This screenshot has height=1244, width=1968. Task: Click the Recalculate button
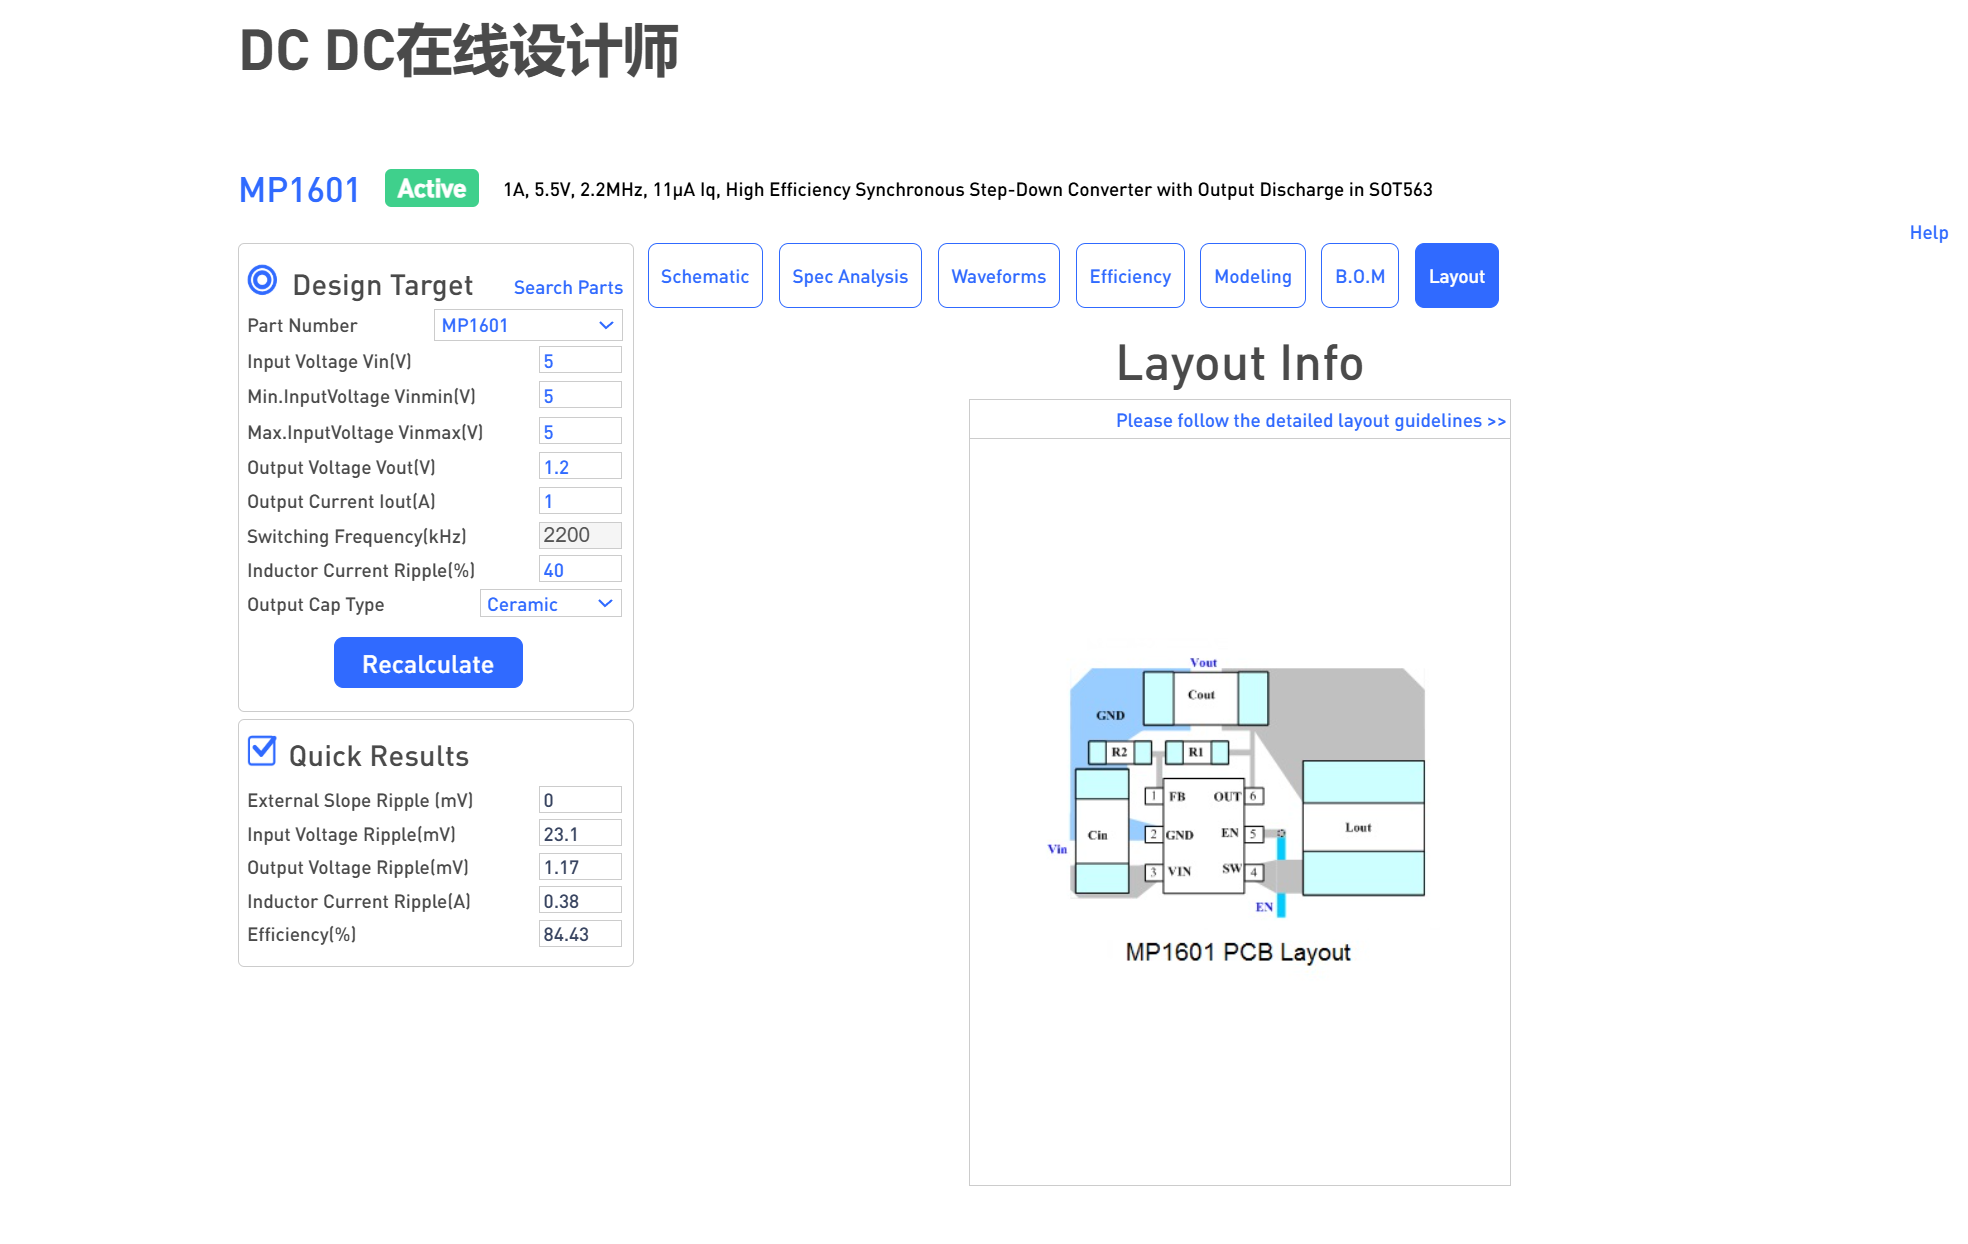[x=428, y=663]
